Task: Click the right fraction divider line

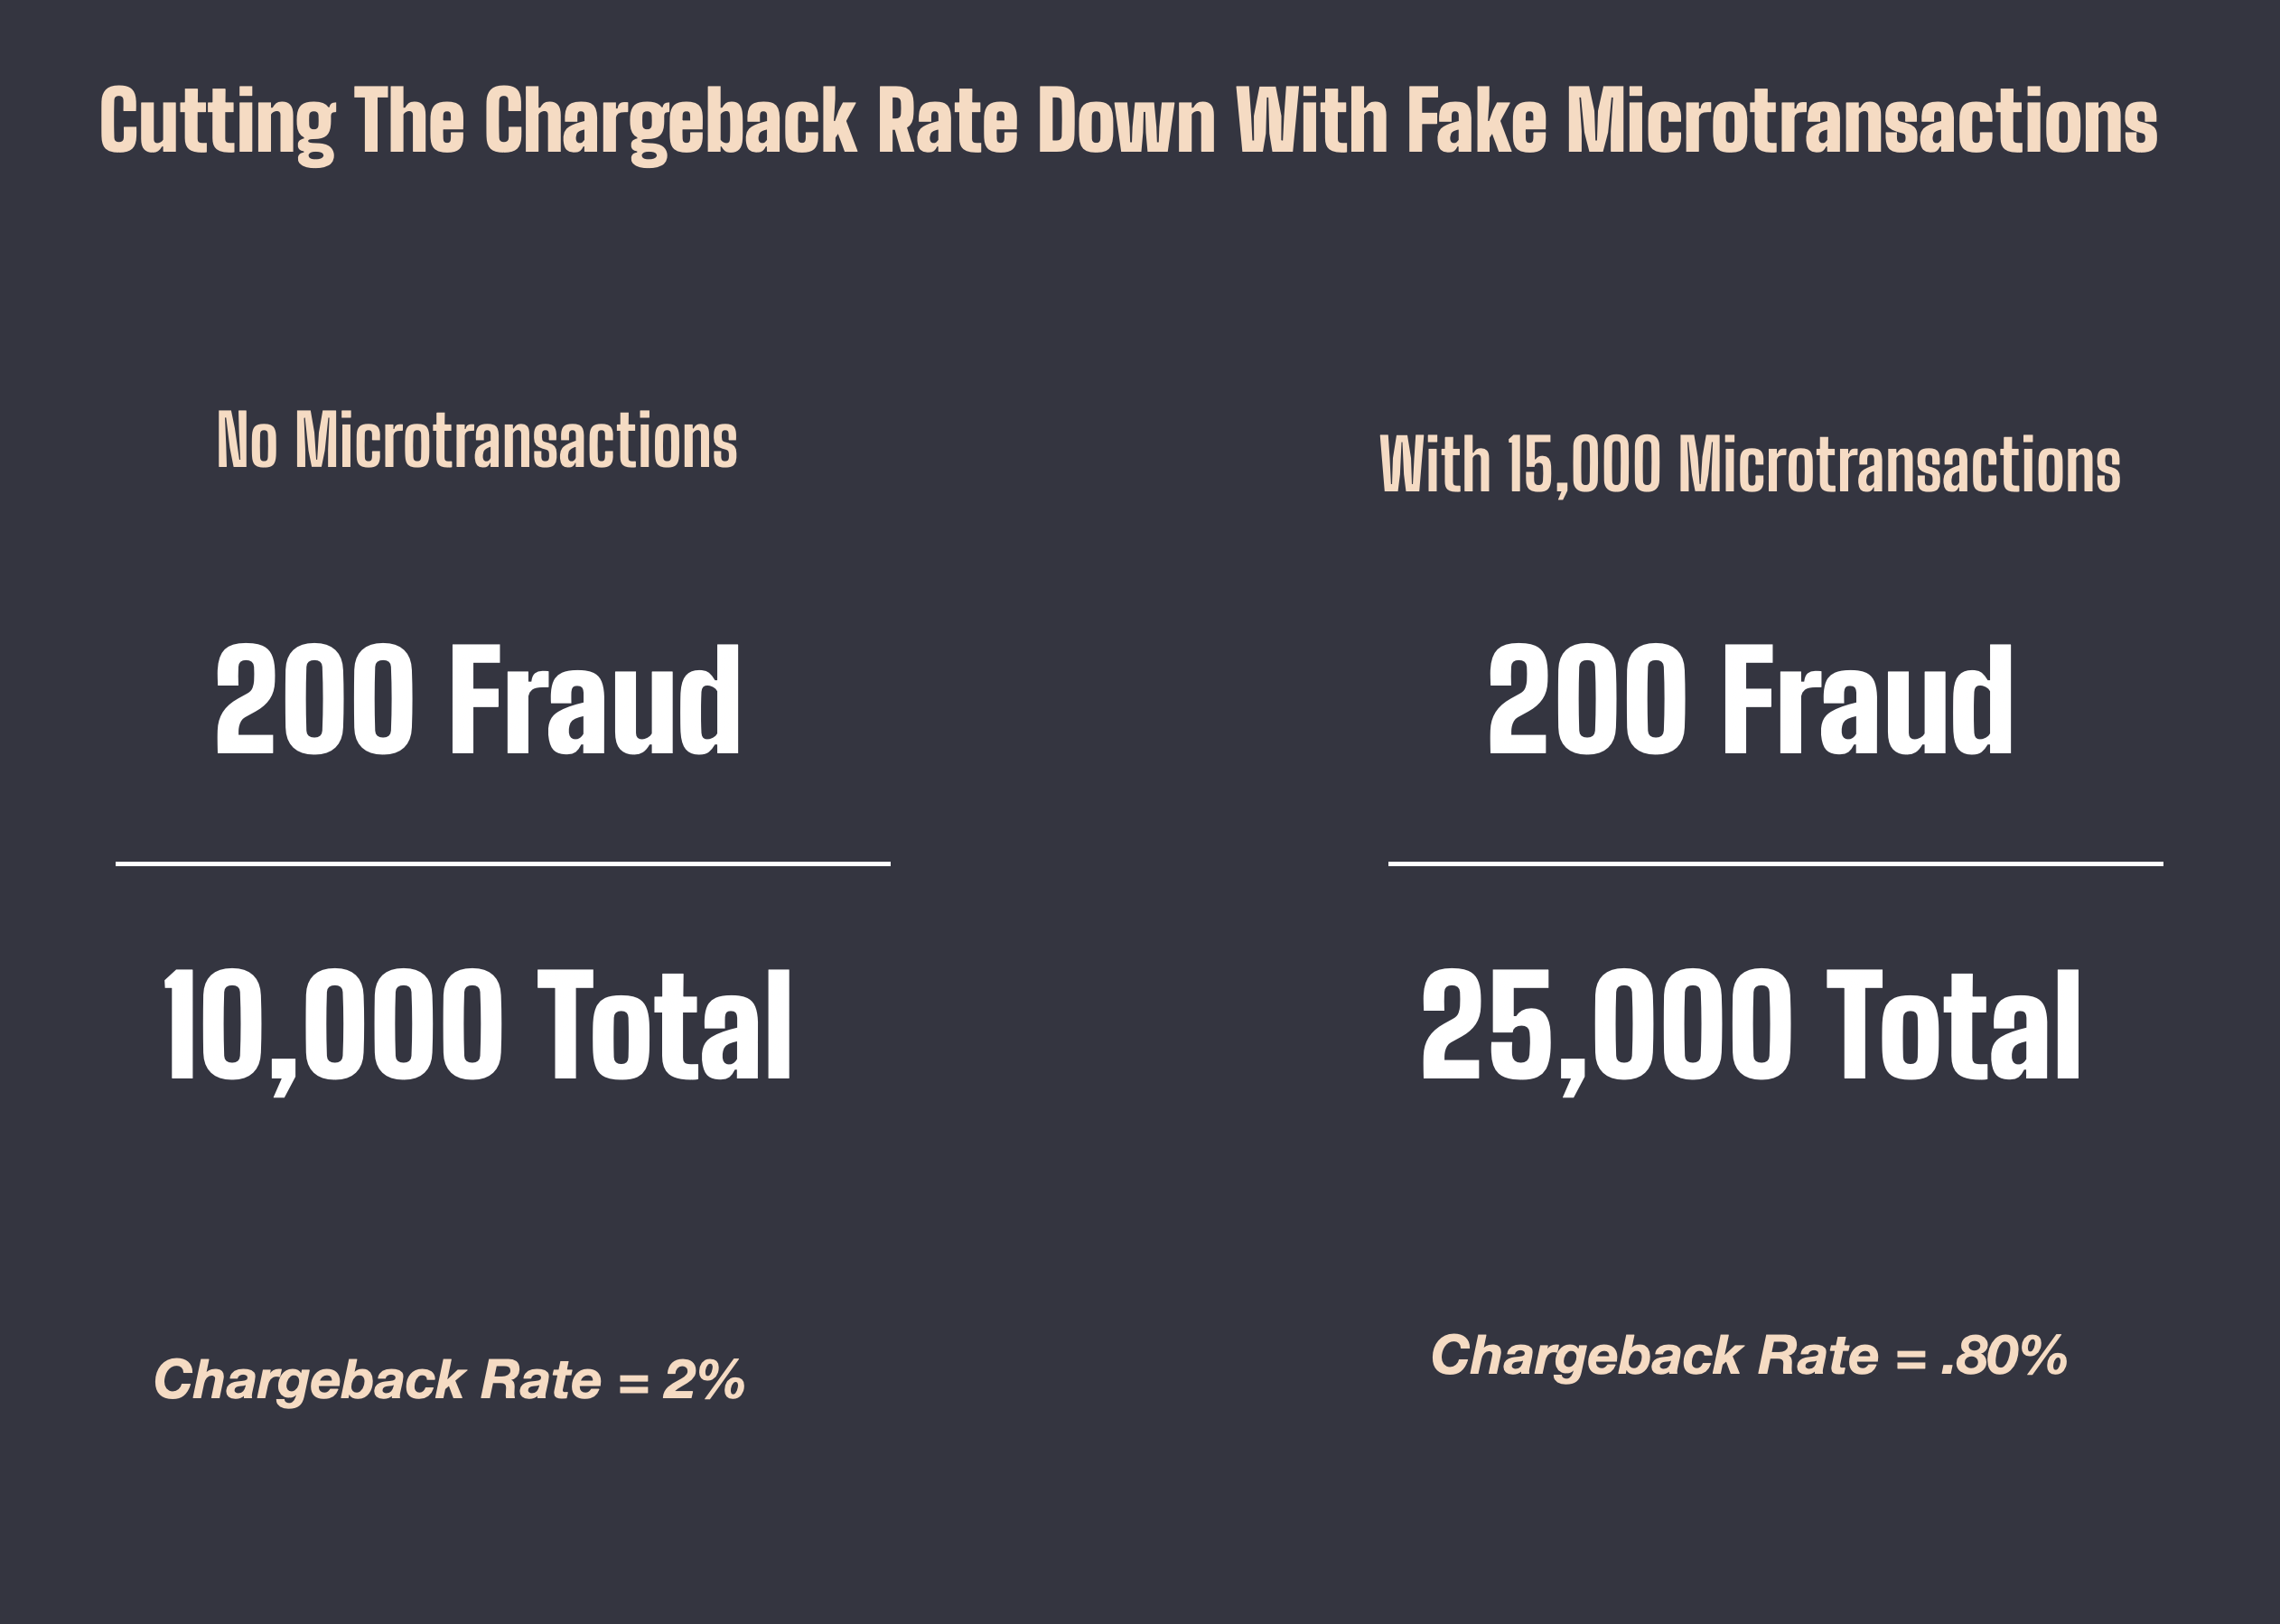Action: [1776, 863]
